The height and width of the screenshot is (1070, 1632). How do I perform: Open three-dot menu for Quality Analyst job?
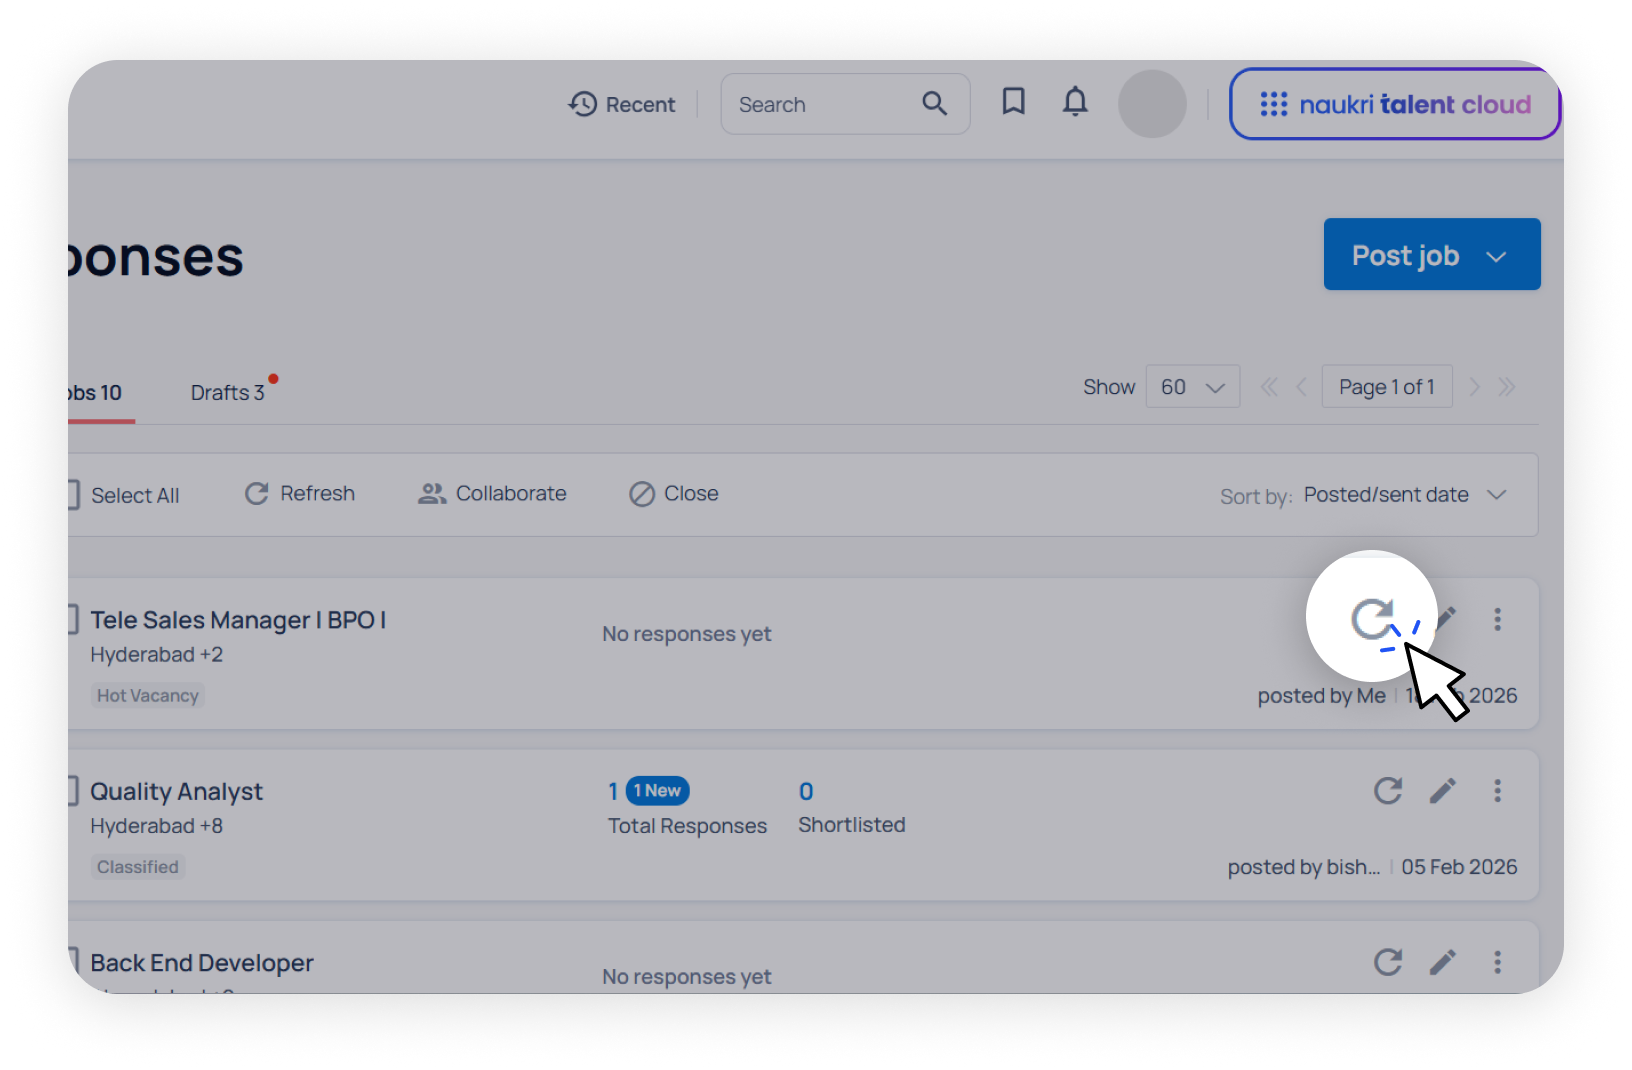point(1497,791)
